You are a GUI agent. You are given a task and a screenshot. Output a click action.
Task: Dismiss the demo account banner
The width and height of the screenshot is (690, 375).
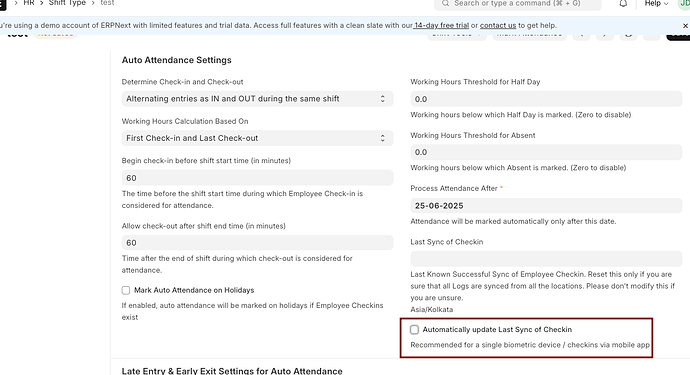685,26
